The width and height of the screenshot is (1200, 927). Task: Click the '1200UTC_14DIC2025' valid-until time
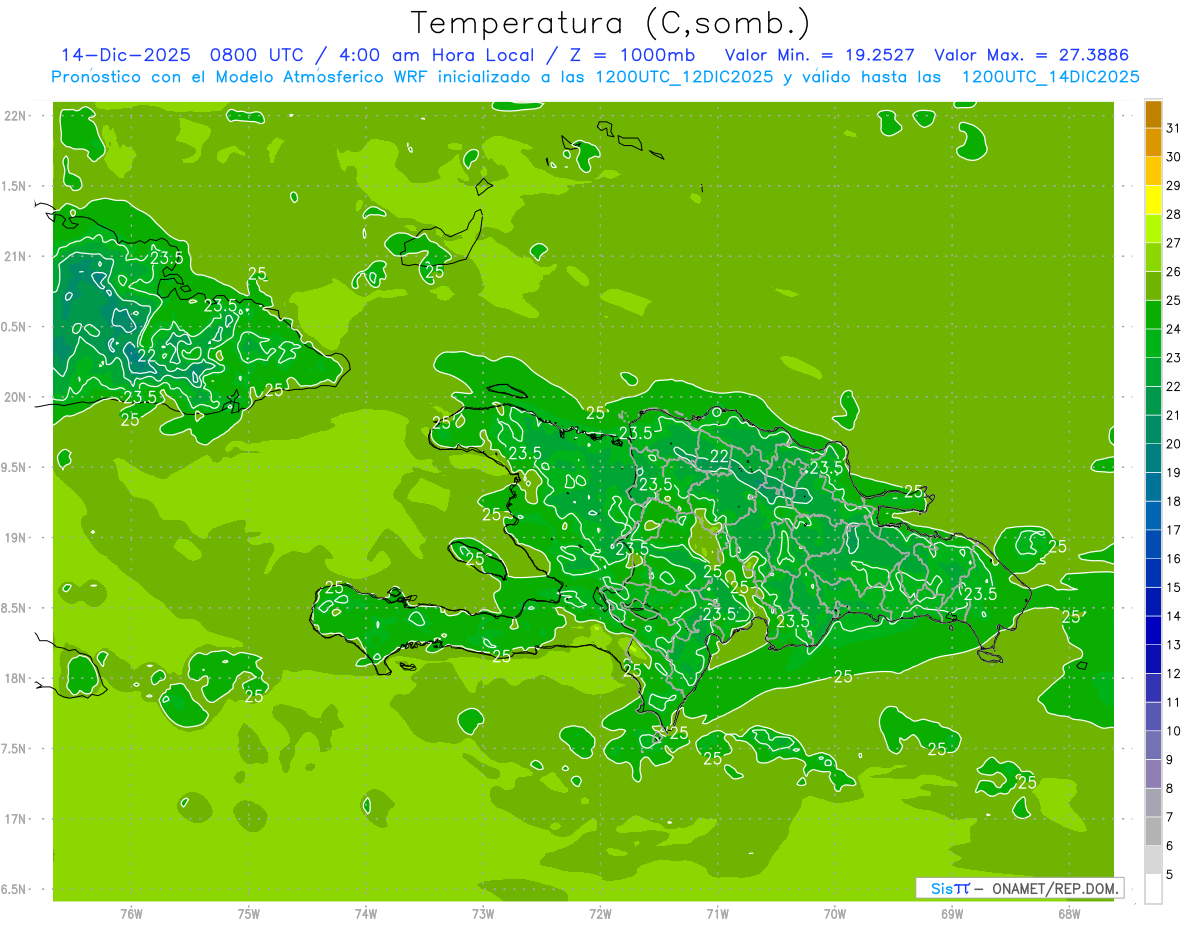click(x=1050, y=77)
